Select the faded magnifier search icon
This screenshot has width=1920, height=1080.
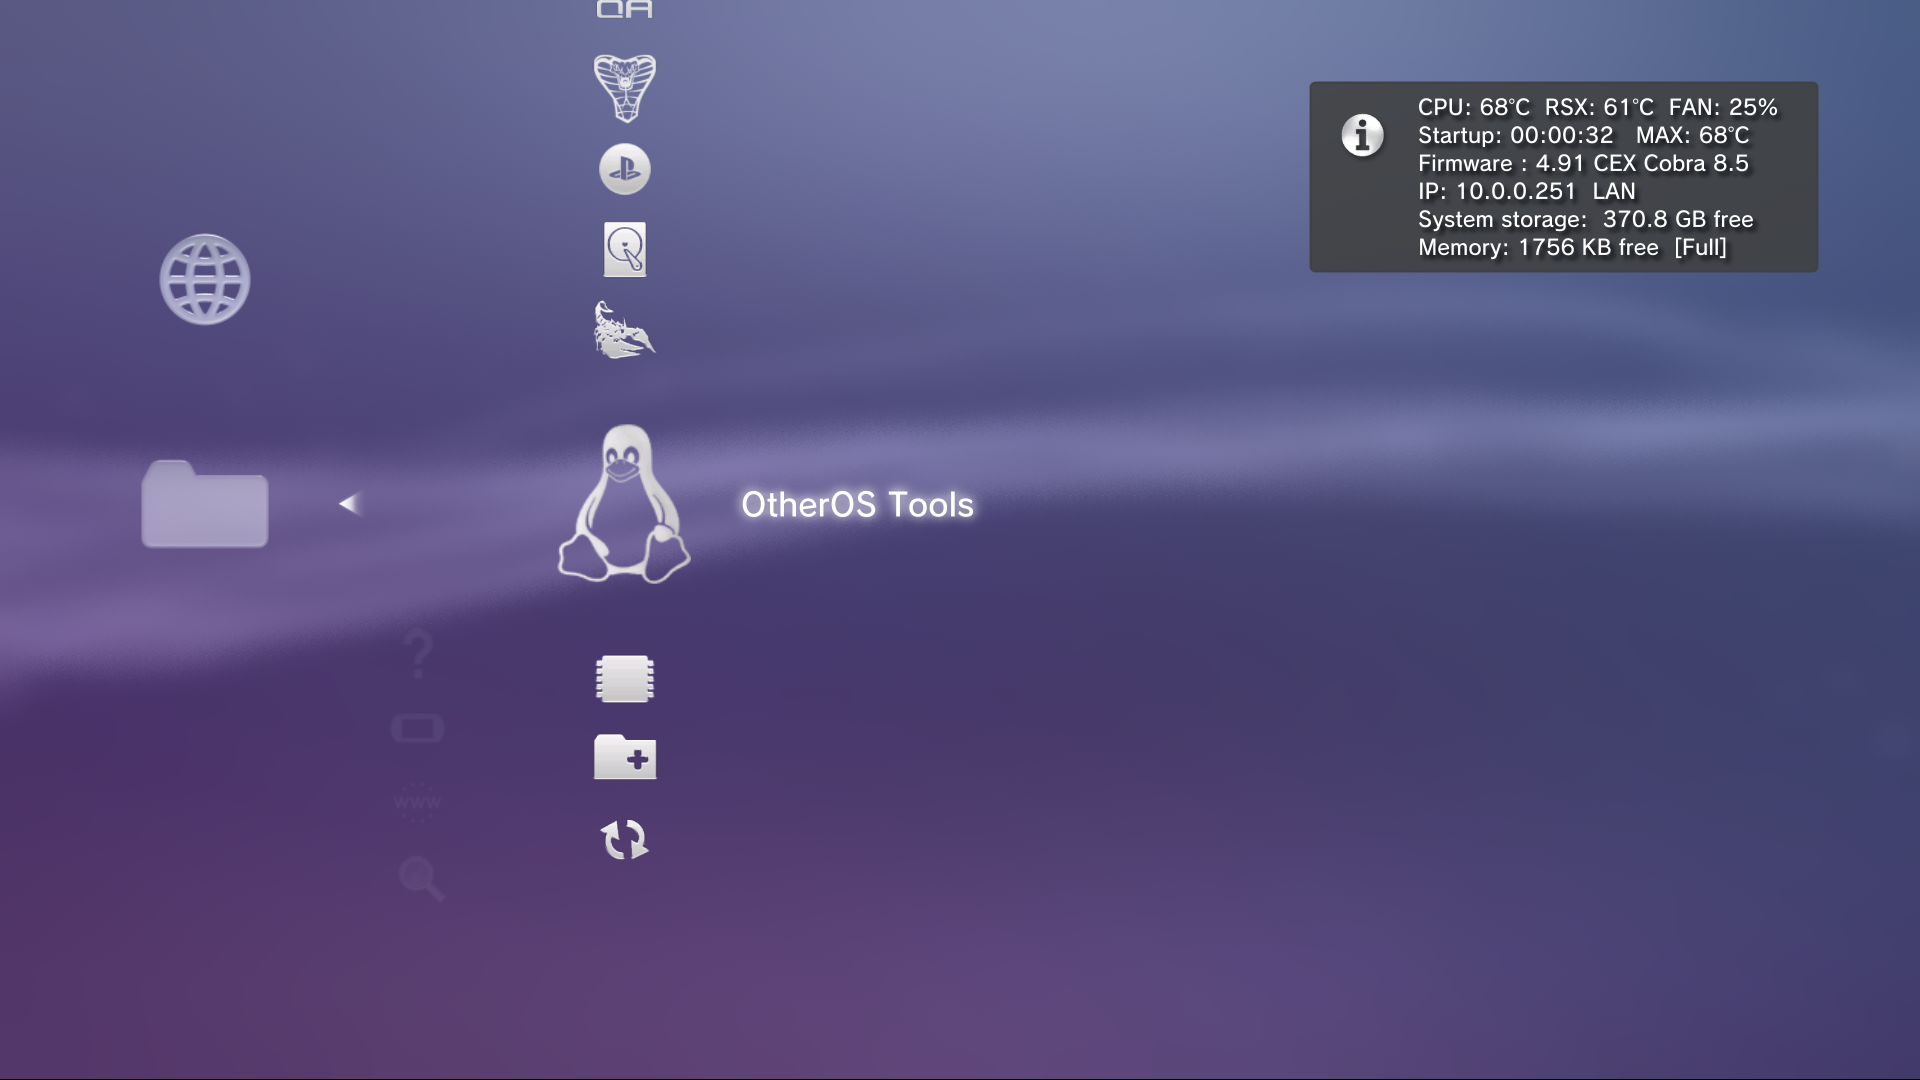point(421,878)
